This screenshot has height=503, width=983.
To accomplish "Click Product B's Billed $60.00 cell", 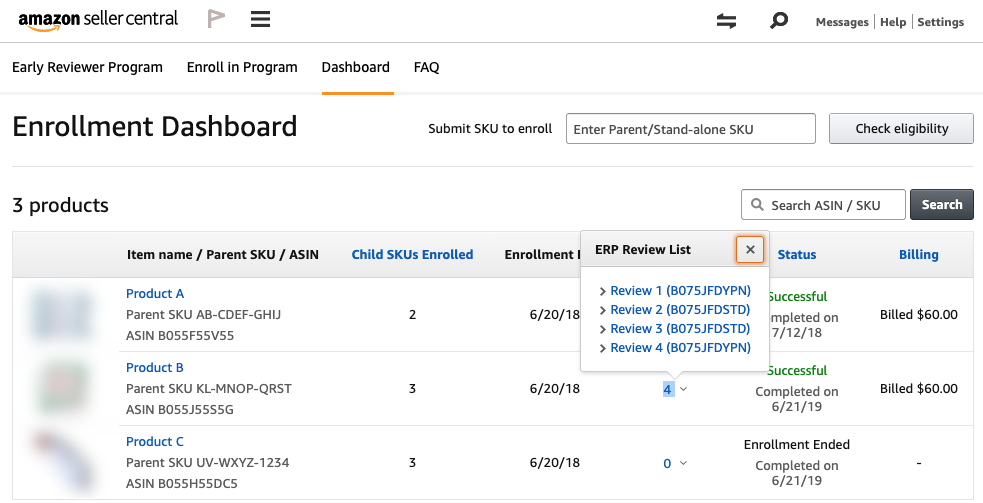I will tap(918, 388).
